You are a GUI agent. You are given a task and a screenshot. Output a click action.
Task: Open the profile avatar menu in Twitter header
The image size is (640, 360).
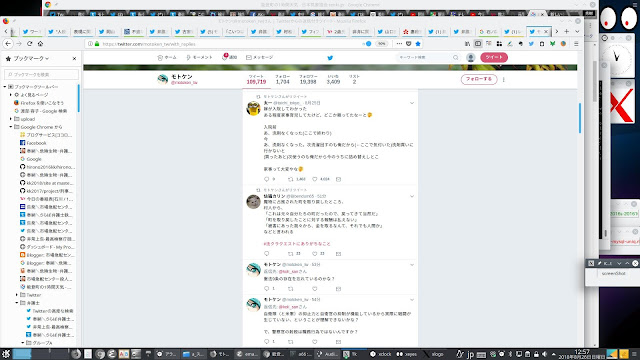471,58
